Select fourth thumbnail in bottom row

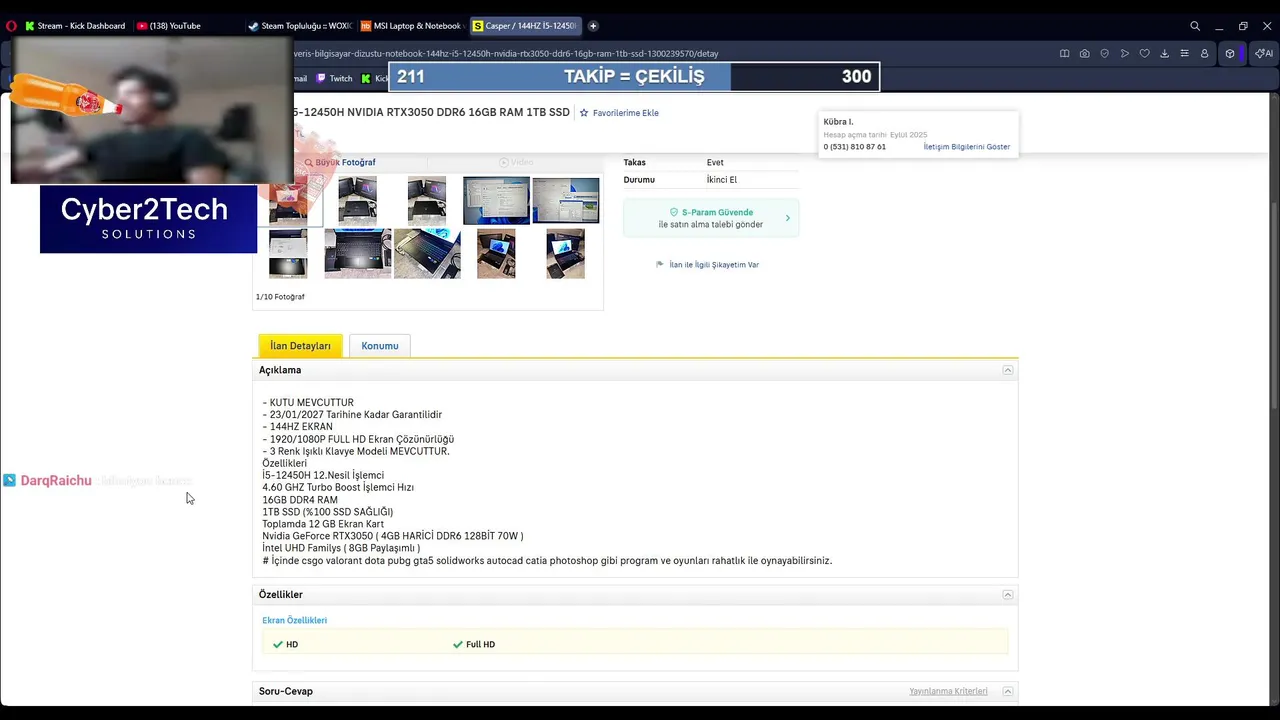pos(496,253)
